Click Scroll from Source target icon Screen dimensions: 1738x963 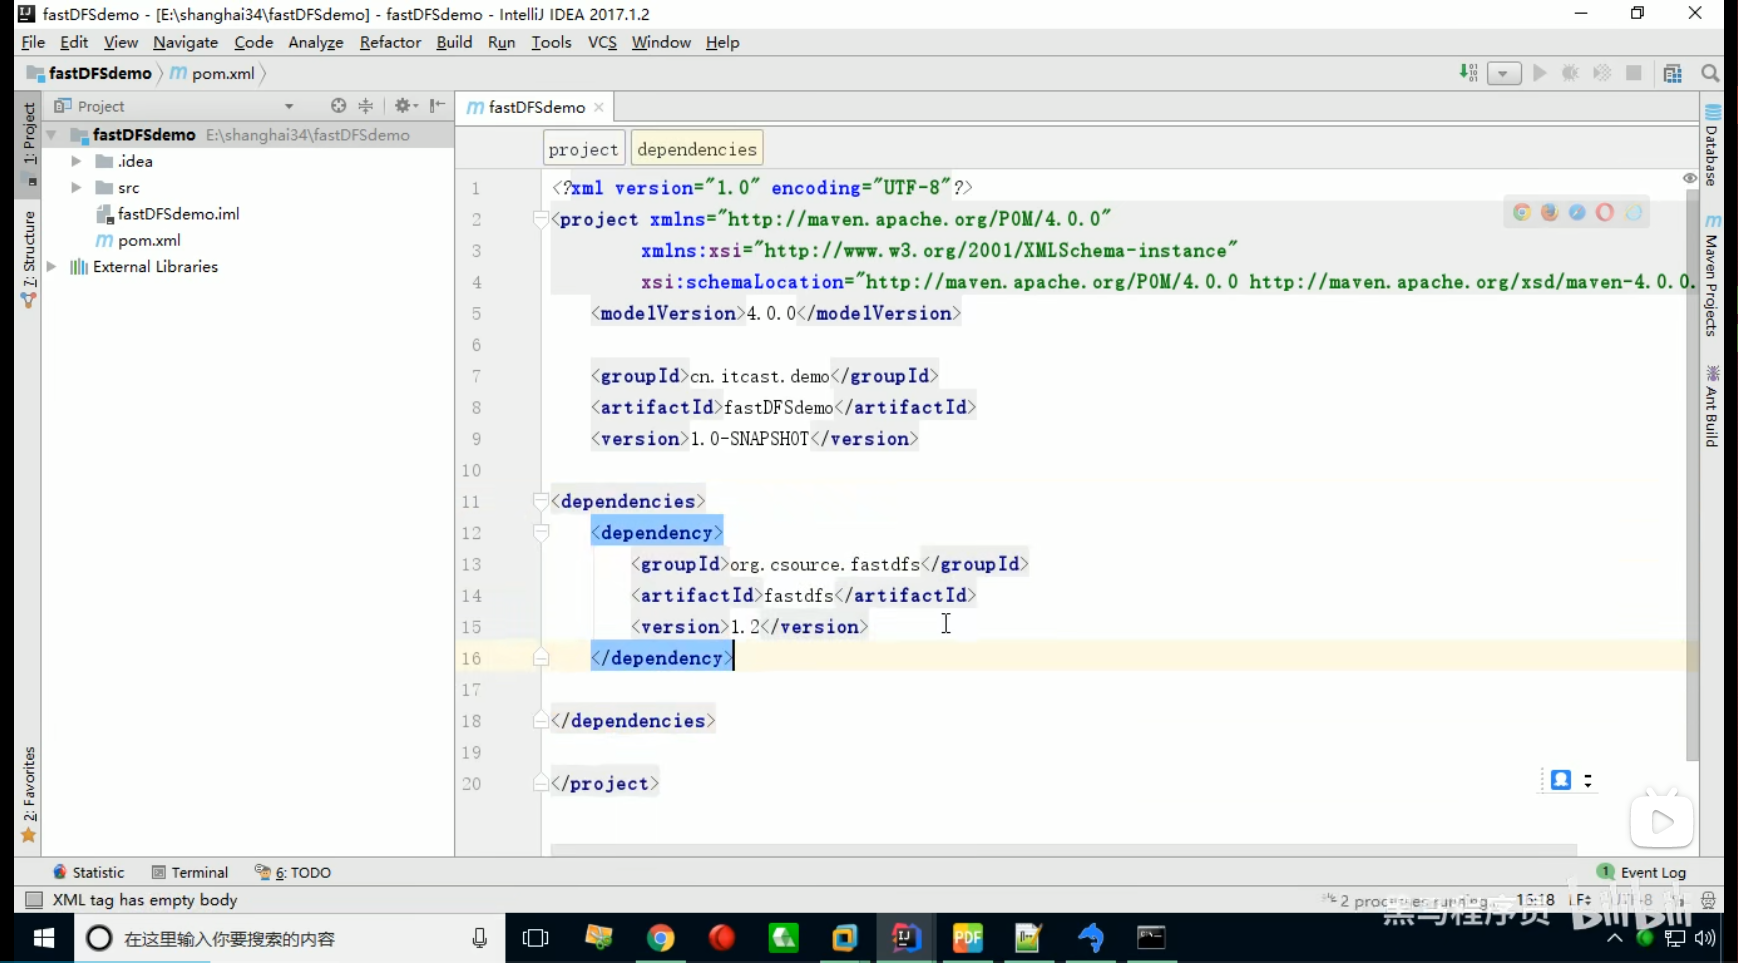tap(338, 105)
